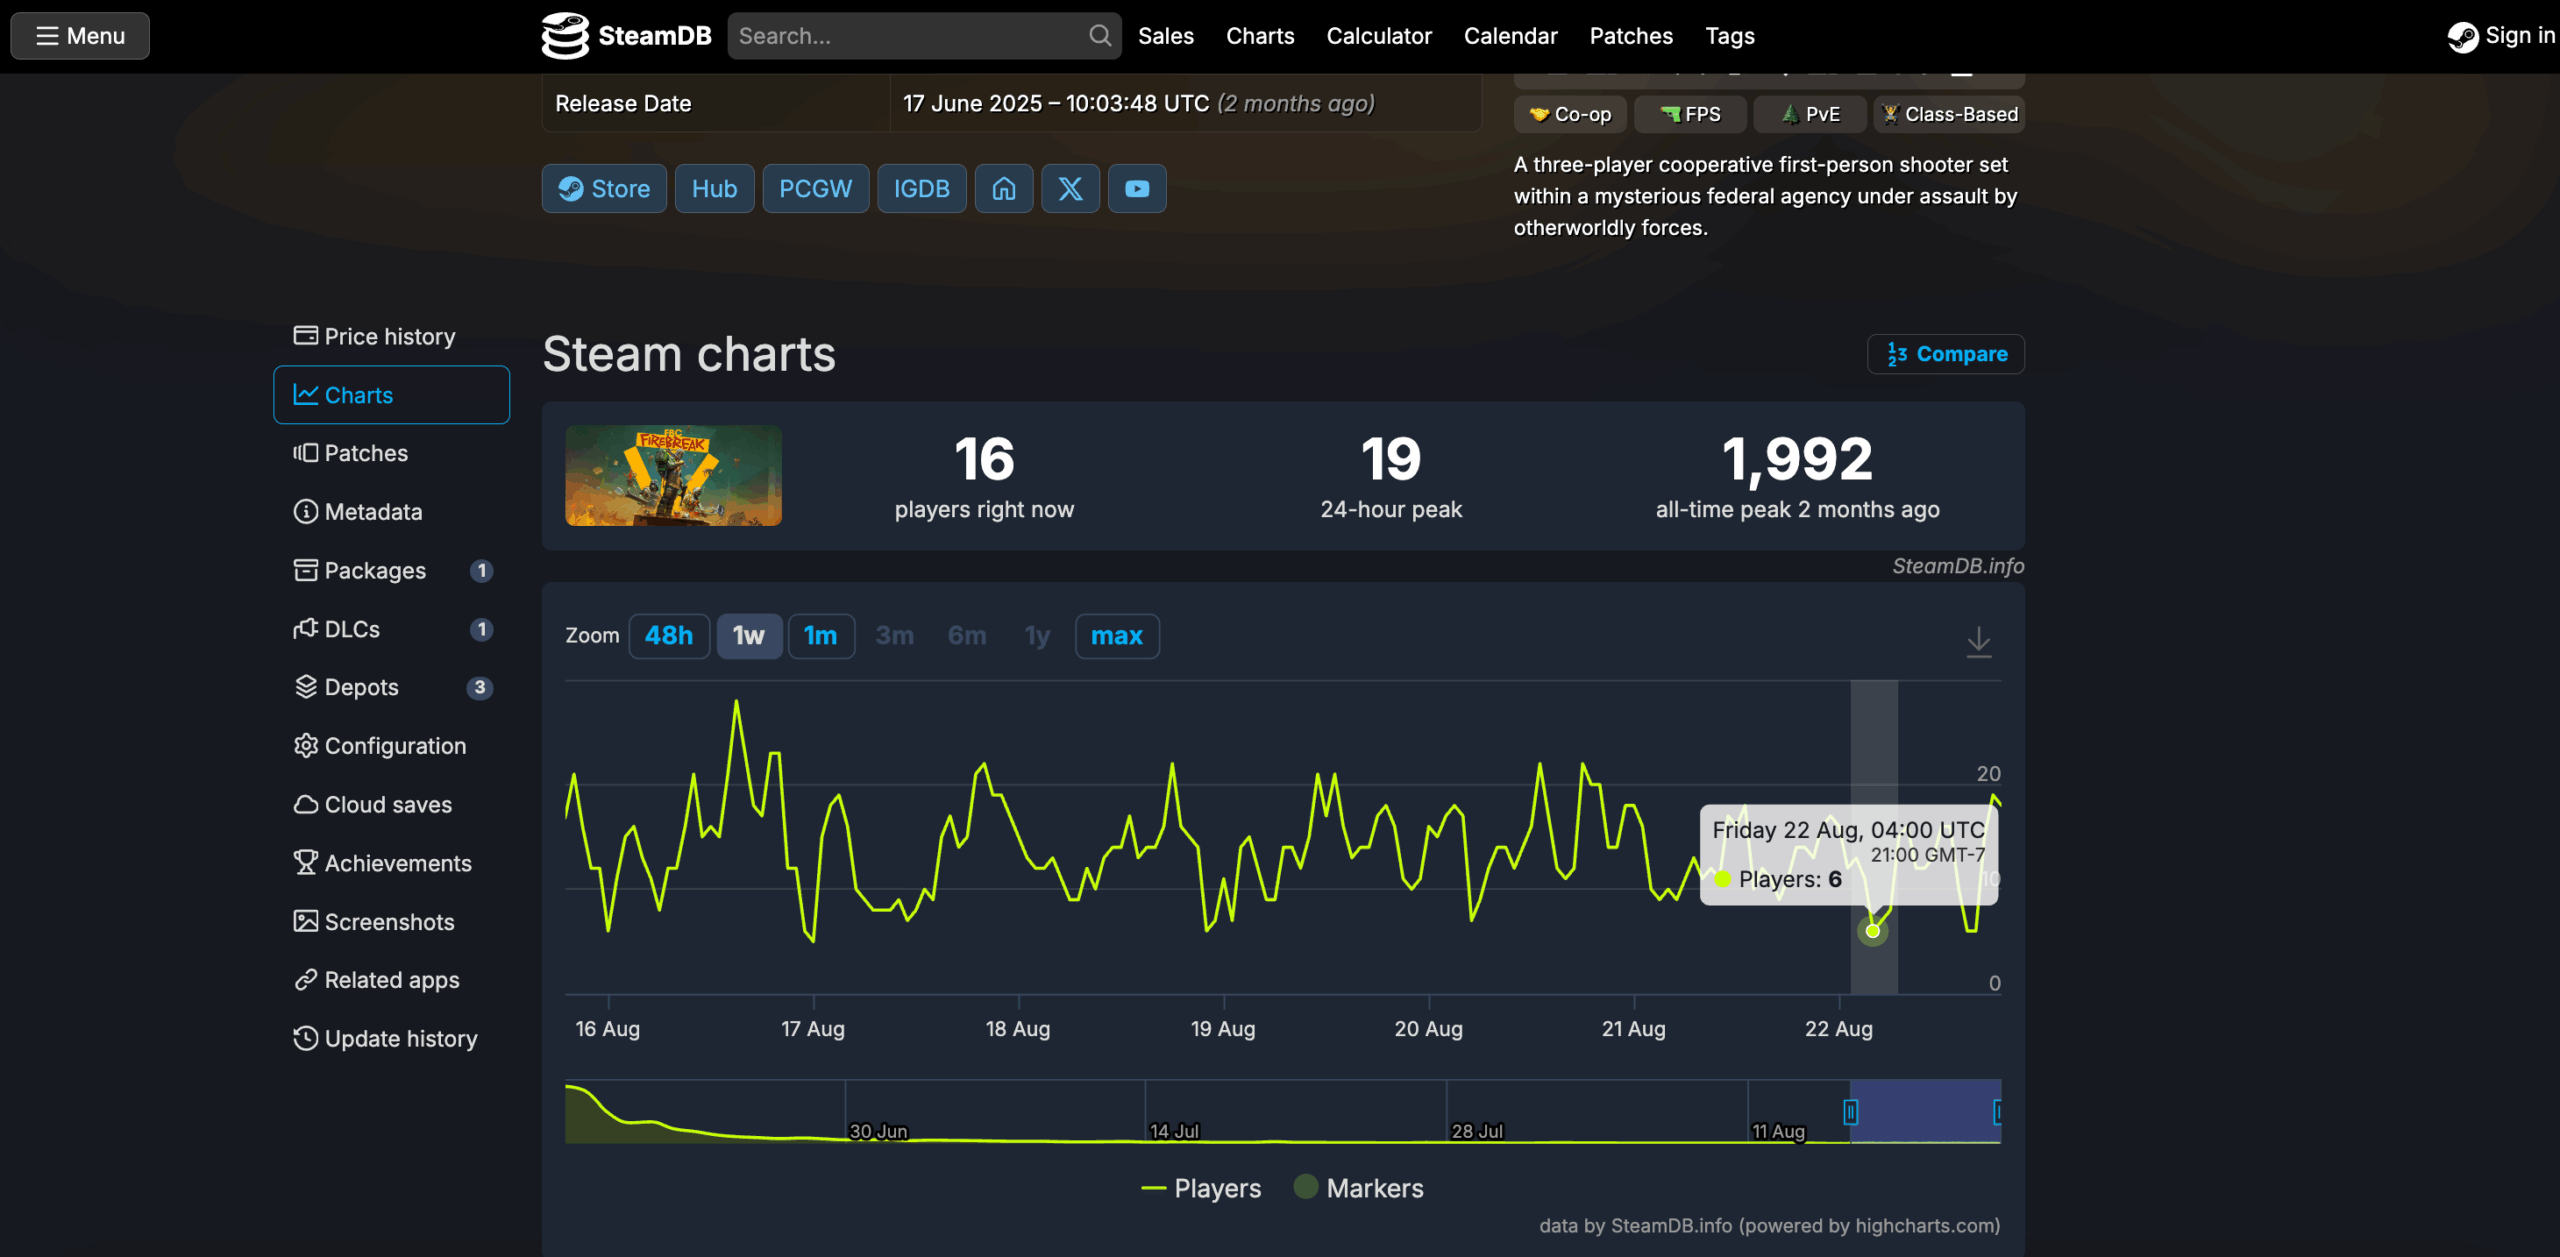The width and height of the screenshot is (2560, 1257).
Task: Open the X (Twitter) icon link
Action: (x=1070, y=188)
